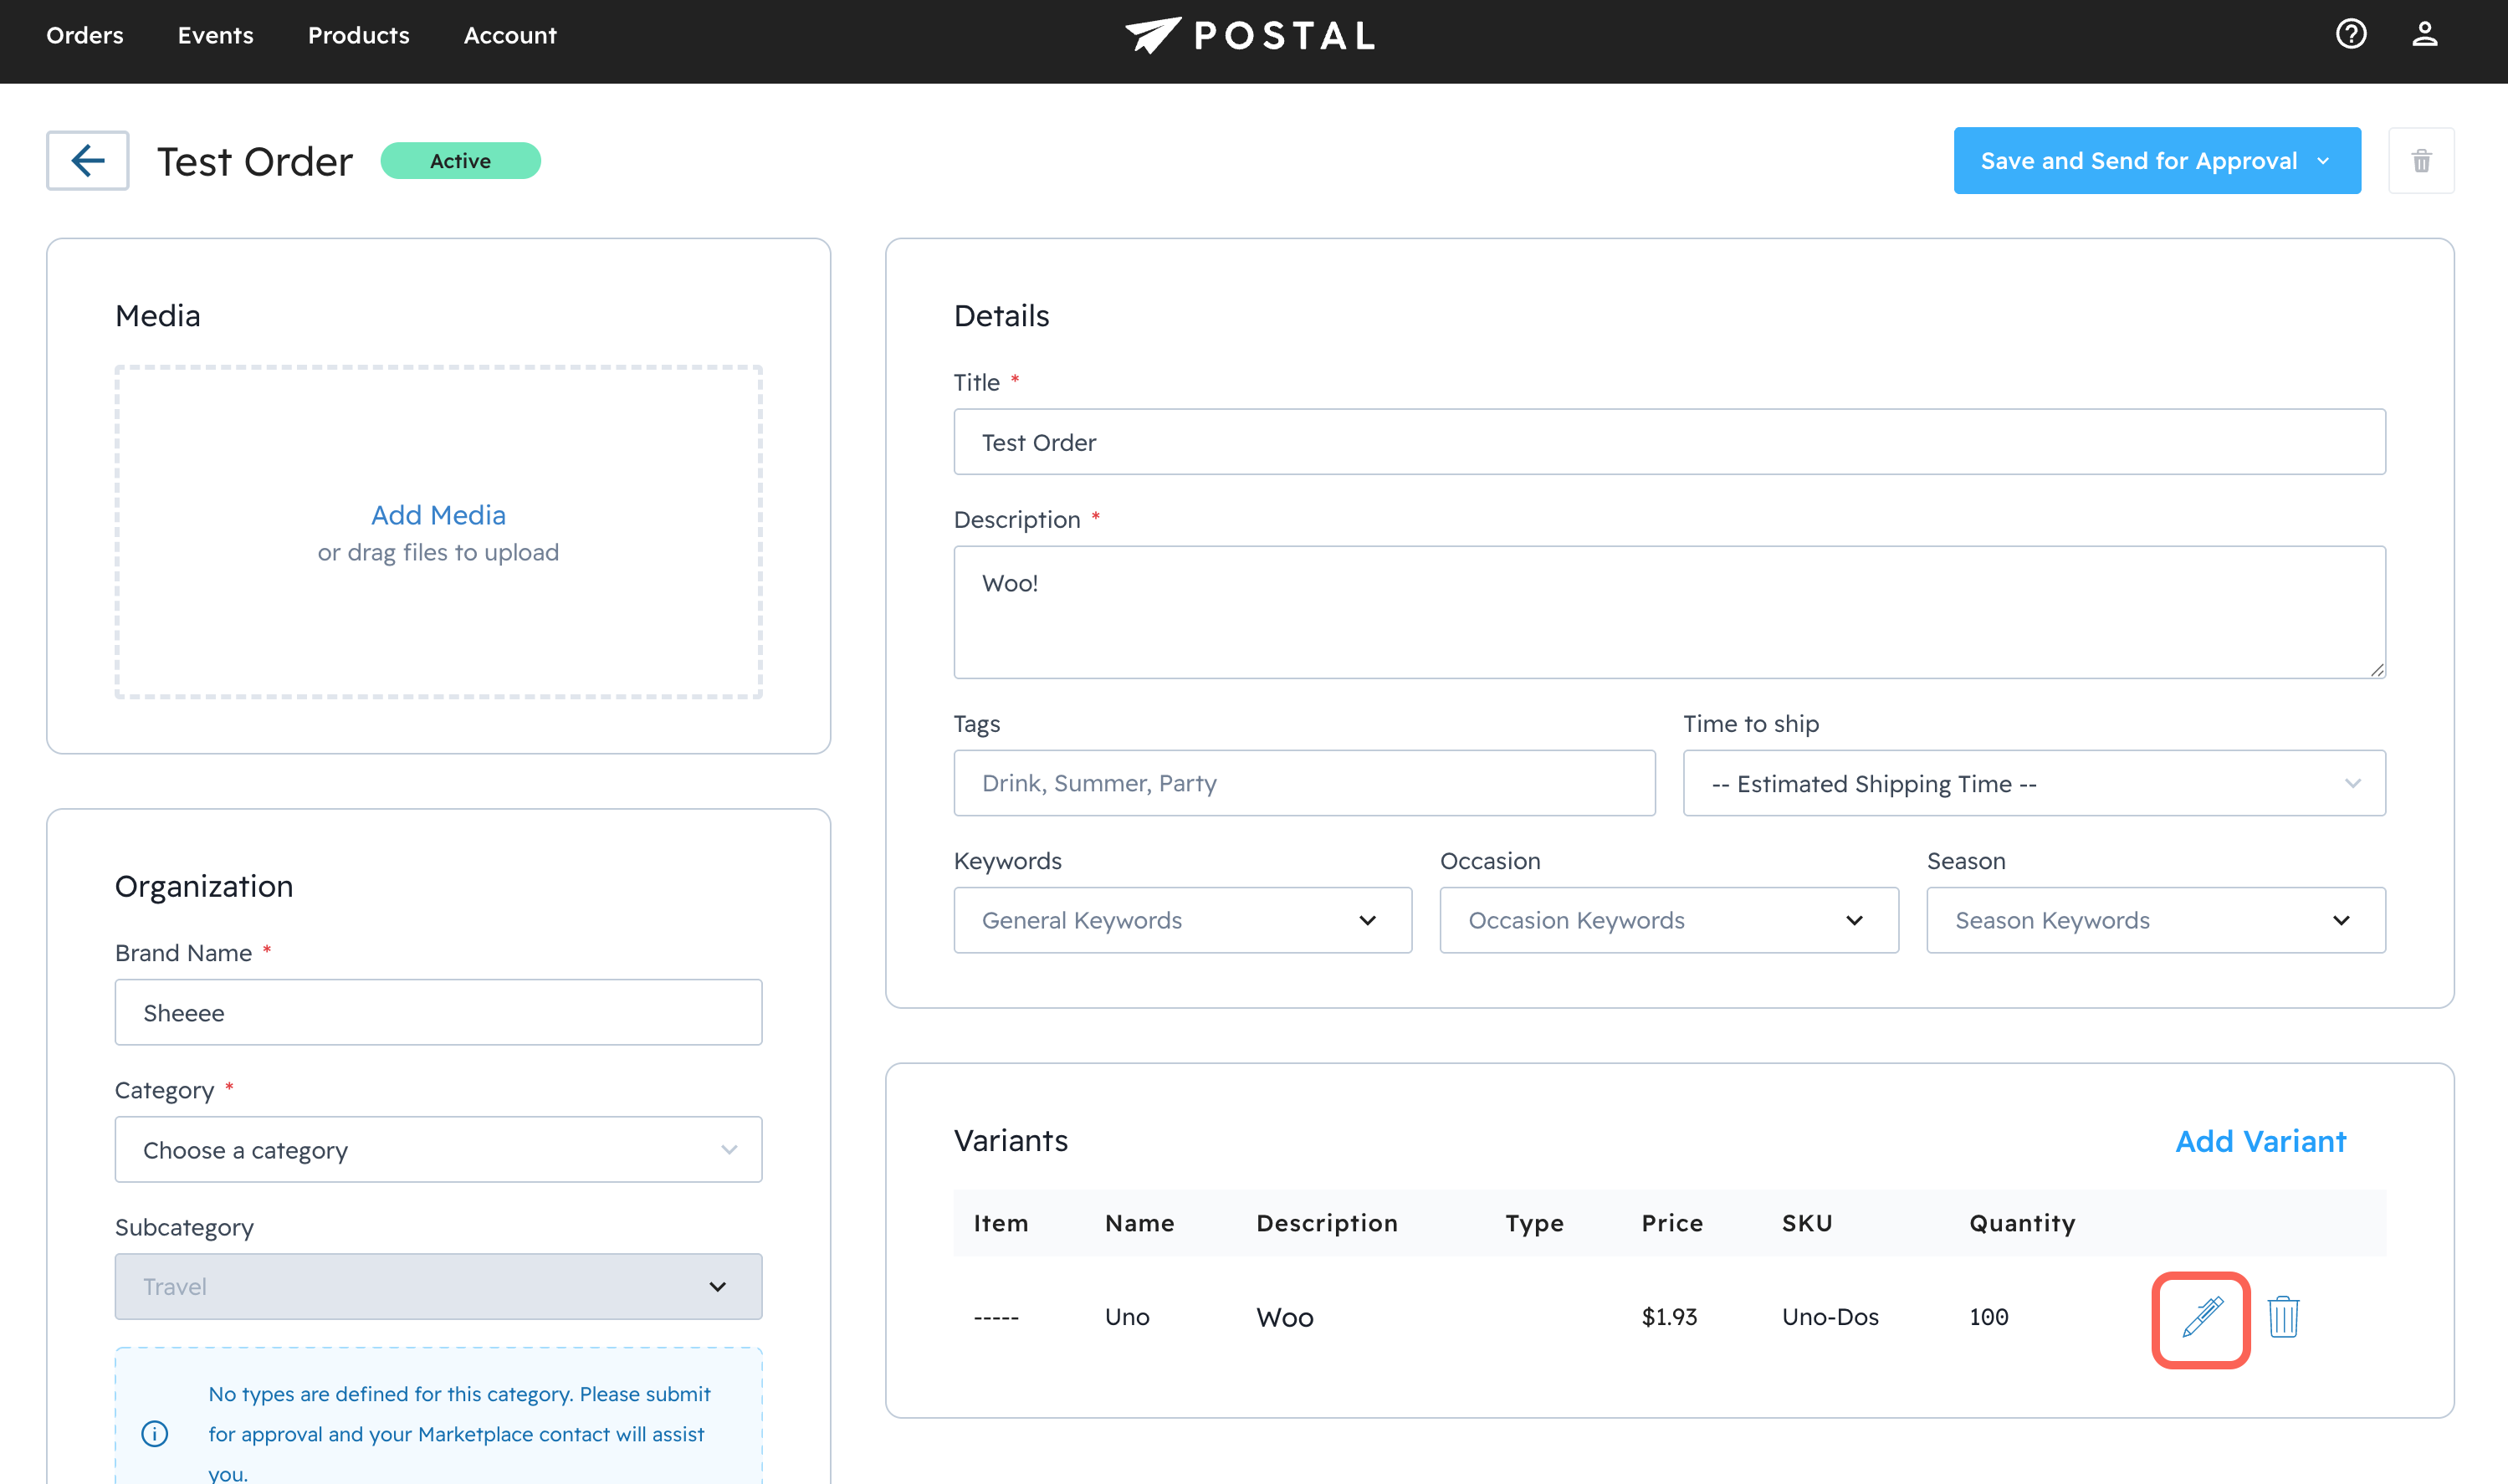Open the Occasion Keywords dropdown
The width and height of the screenshot is (2508, 1484).
(x=1668, y=920)
